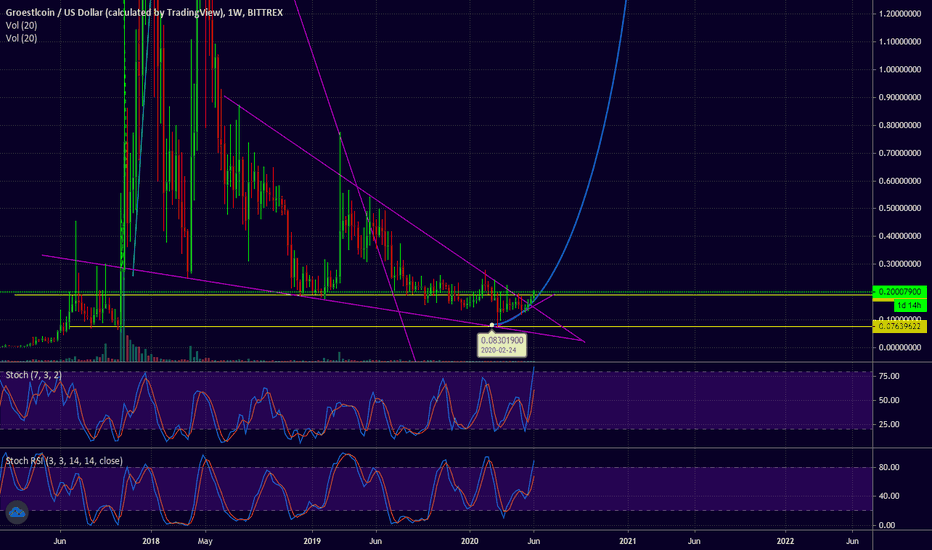The image size is (932, 550).
Task: Select the white low-point marker above the tooltip
Action: [x=492, y=325]
